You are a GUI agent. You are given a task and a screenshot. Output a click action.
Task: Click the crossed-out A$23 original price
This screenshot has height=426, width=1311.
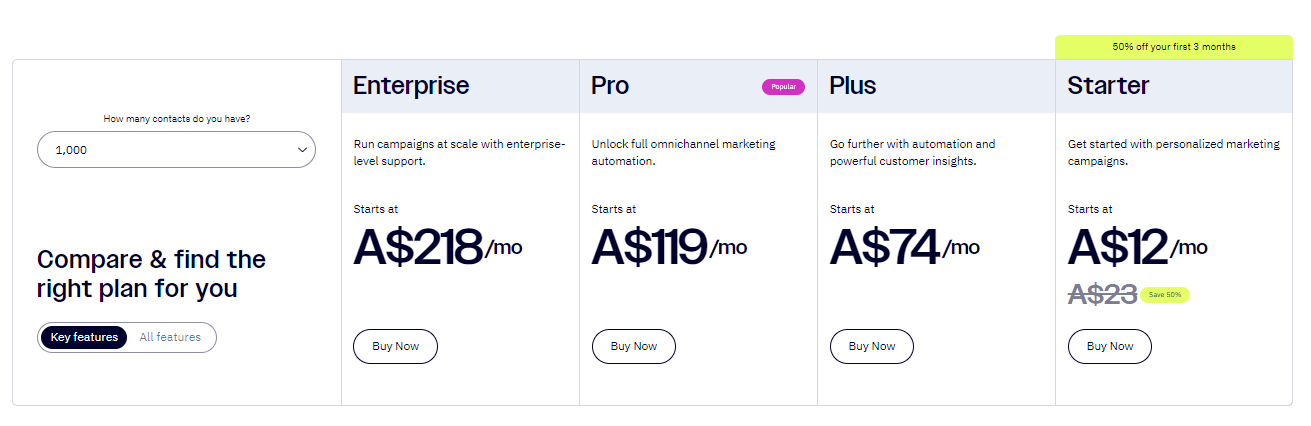[x=1102, y=294]
